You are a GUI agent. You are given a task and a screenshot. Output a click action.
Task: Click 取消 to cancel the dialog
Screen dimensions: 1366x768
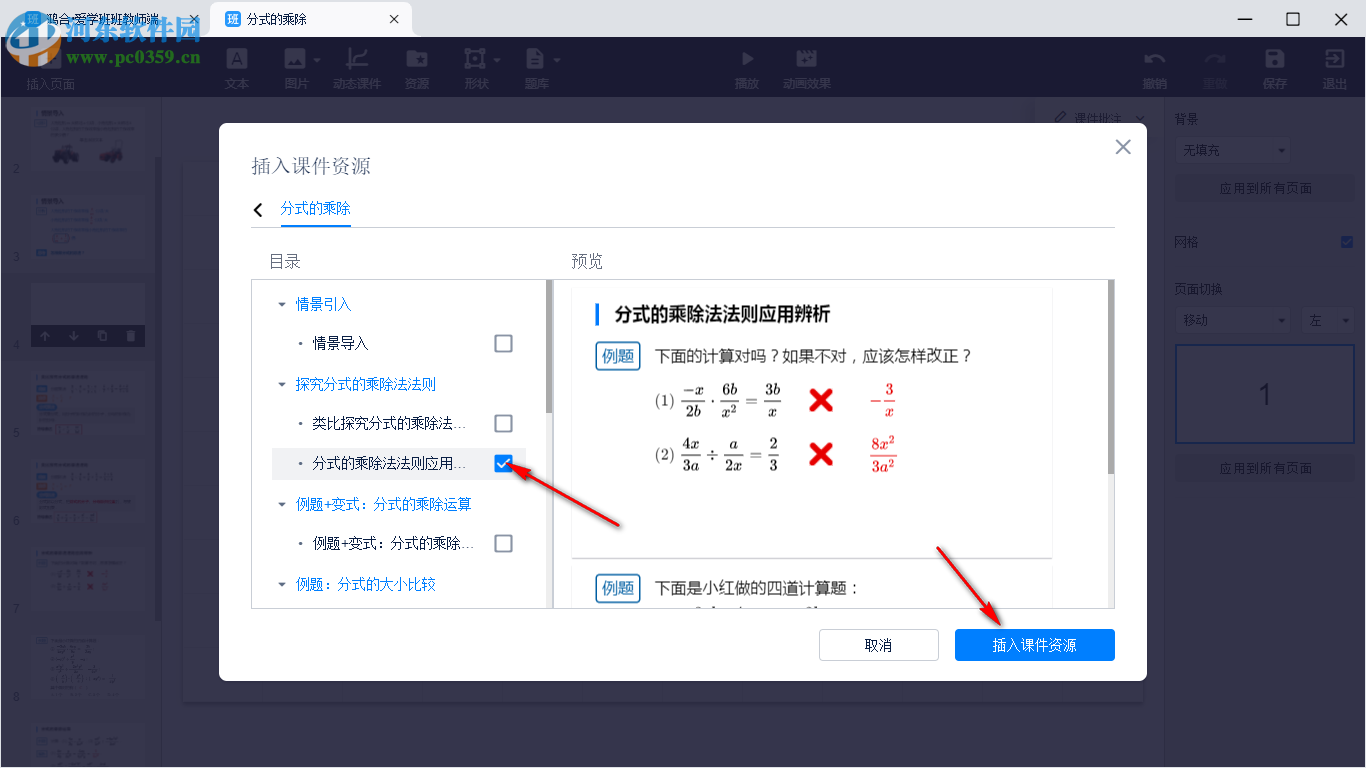tap(878, 645)
